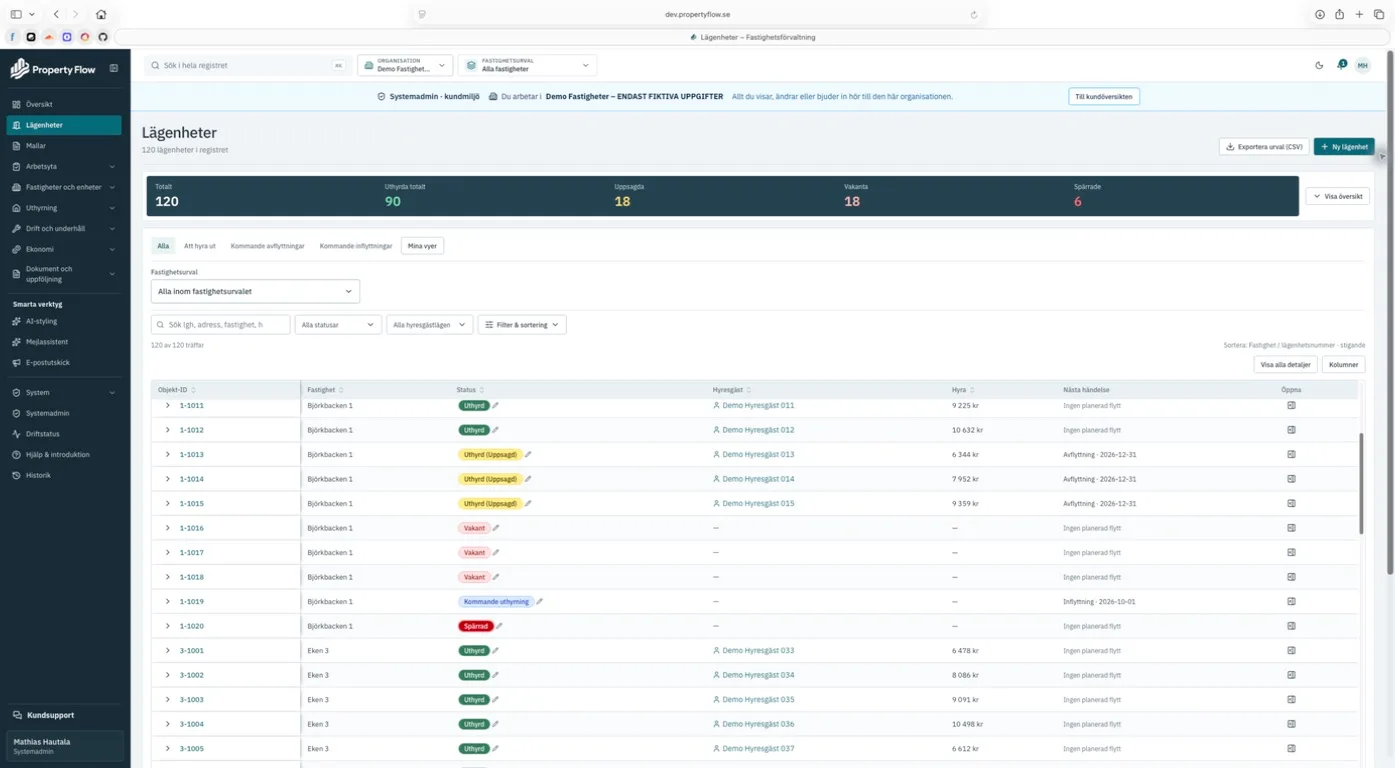1395x768 pixels.
Task: Edit status pencil for blocked apartment 1-1020
Action: (x=499, y=626)
